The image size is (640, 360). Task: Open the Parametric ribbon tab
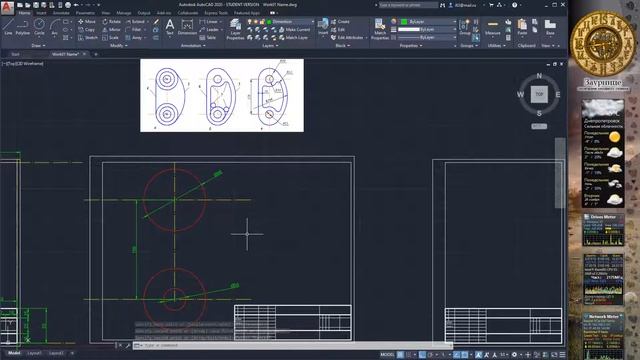coord(85,13)
